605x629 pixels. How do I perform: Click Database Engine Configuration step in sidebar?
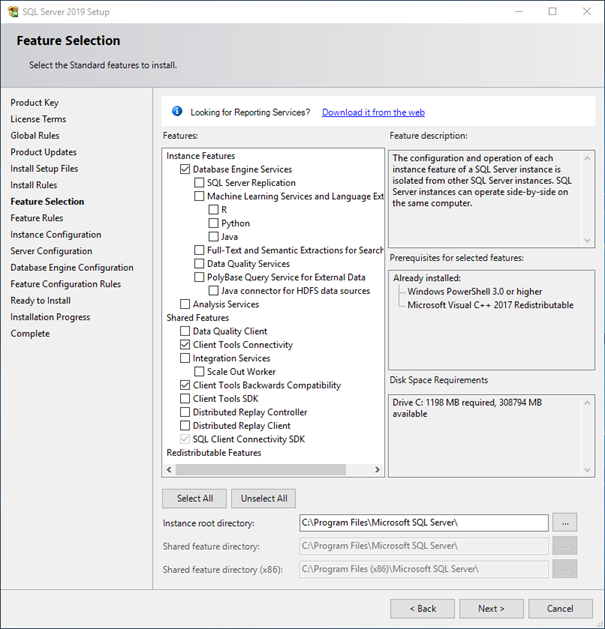[72, 267]
